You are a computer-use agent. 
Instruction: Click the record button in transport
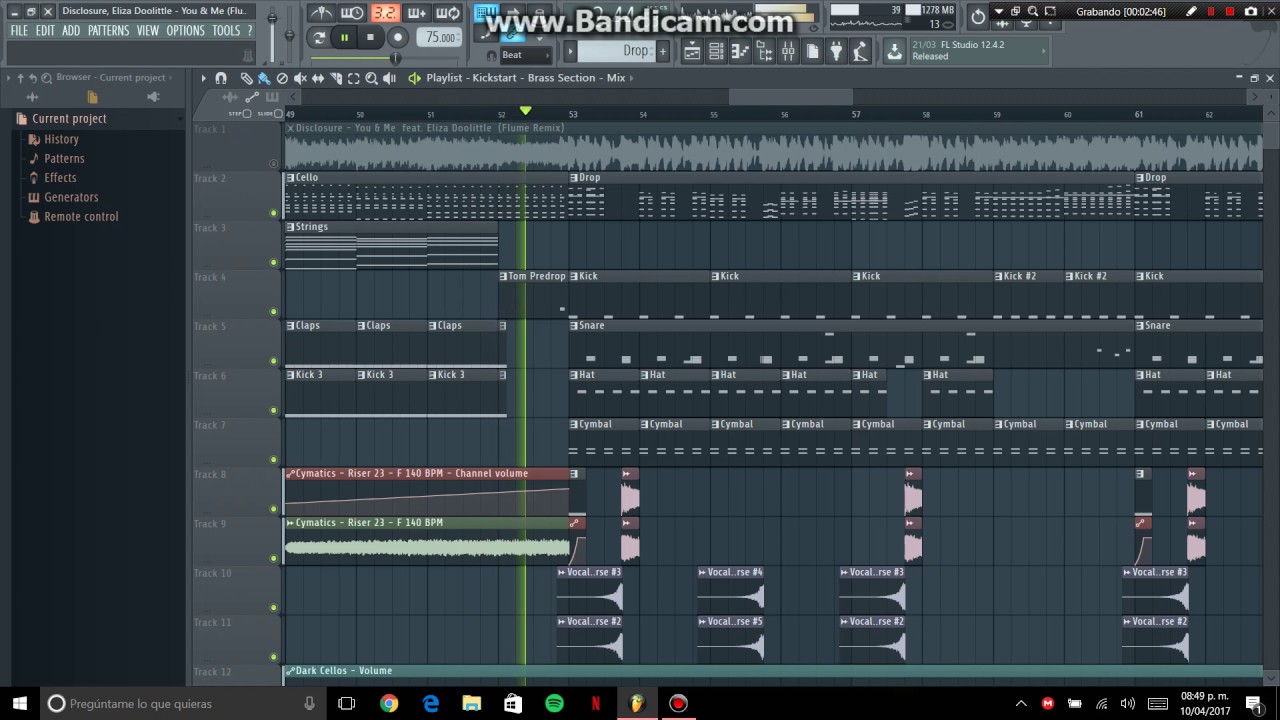(x=397, y=38)
